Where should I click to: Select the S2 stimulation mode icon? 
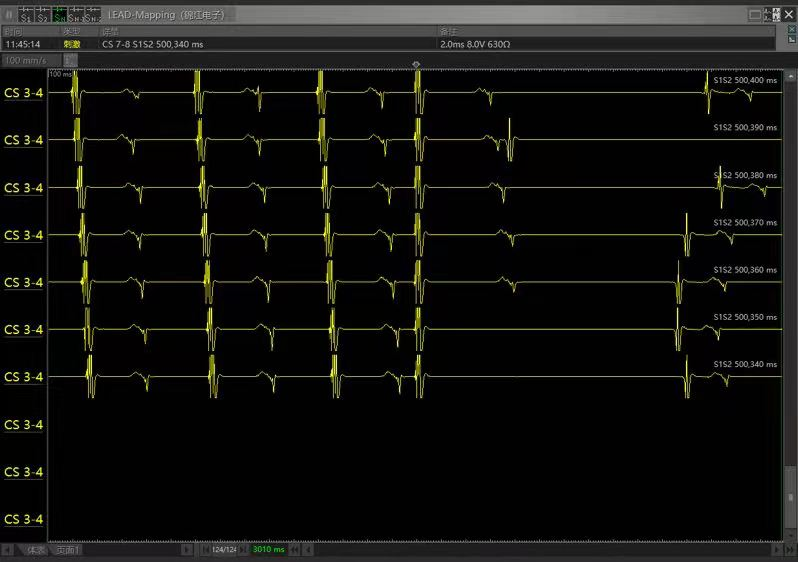pyautogui.click(x=43, y=15)
